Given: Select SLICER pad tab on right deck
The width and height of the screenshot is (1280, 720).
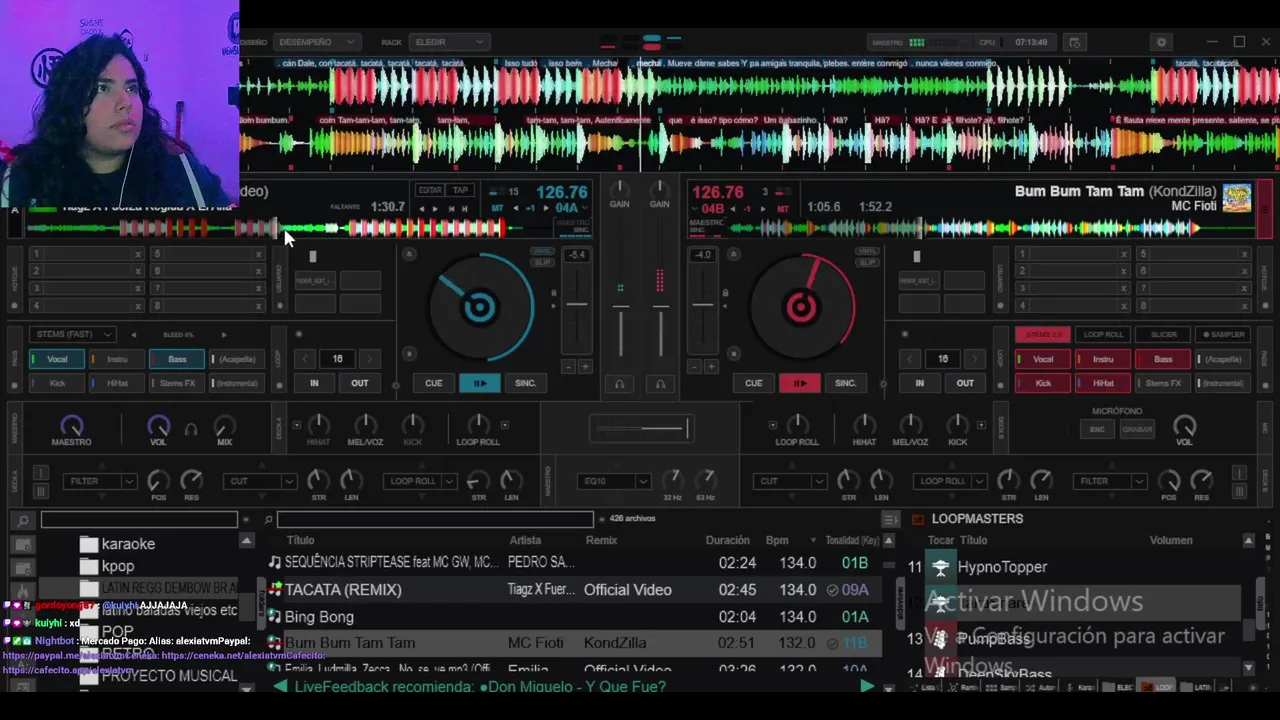Looking at the screenshot, I should tap(1163, 334).
